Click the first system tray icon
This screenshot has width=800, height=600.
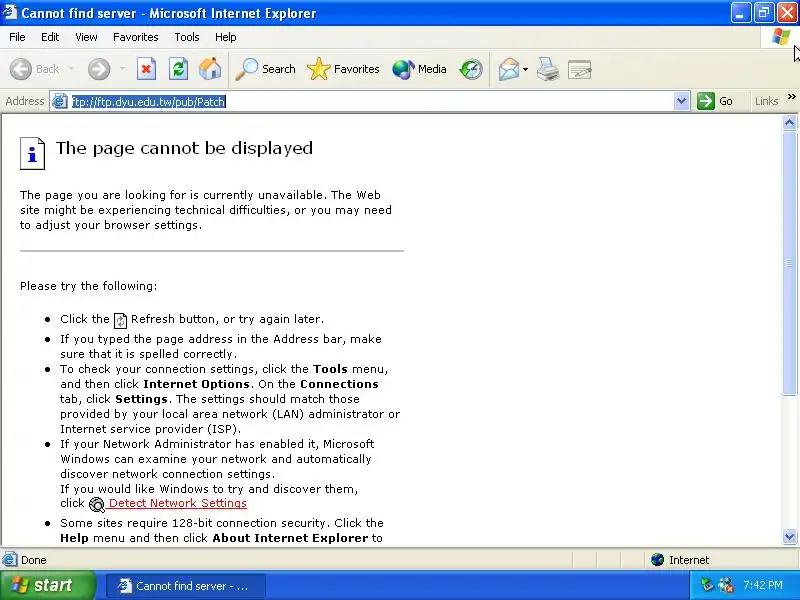click(707, 585)
